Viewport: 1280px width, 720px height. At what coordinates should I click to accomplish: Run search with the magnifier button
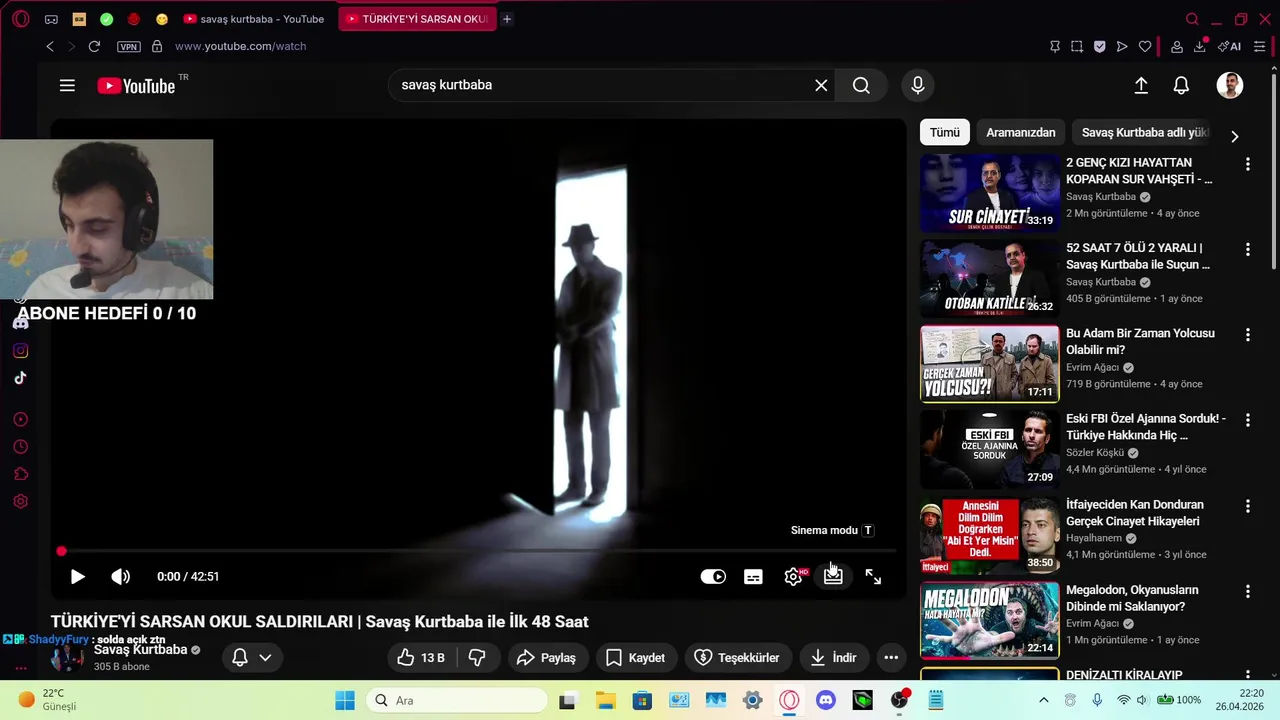[861, 85]
